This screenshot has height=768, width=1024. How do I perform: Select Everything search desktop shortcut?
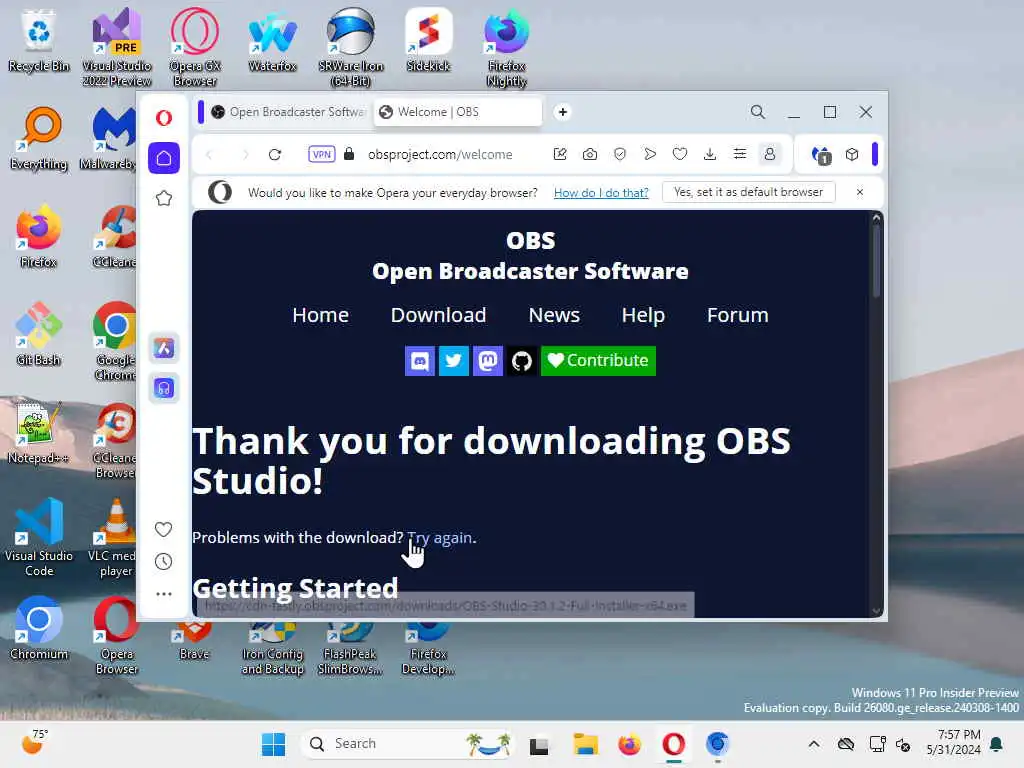39,139
